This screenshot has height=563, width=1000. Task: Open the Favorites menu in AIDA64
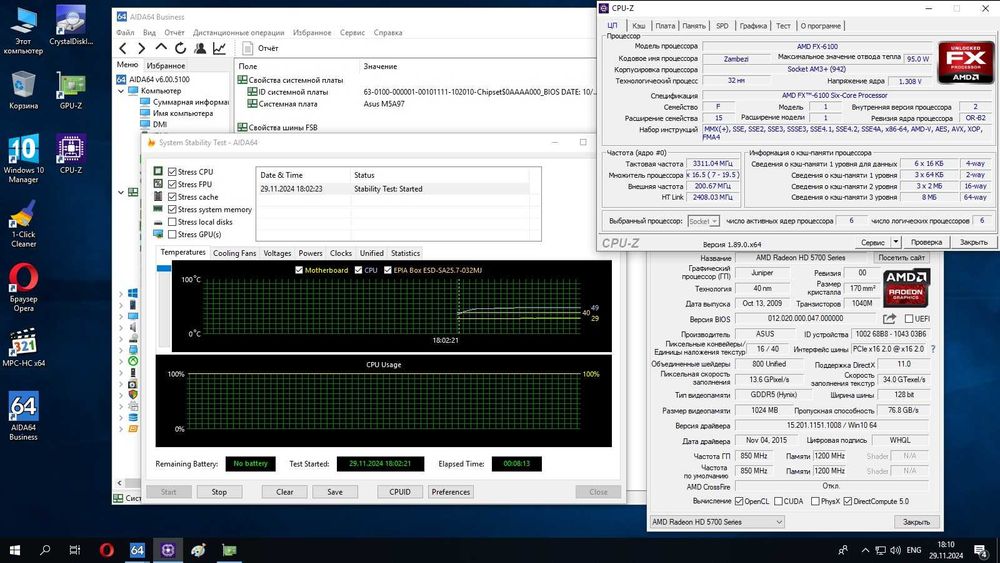tap(312, 33)
